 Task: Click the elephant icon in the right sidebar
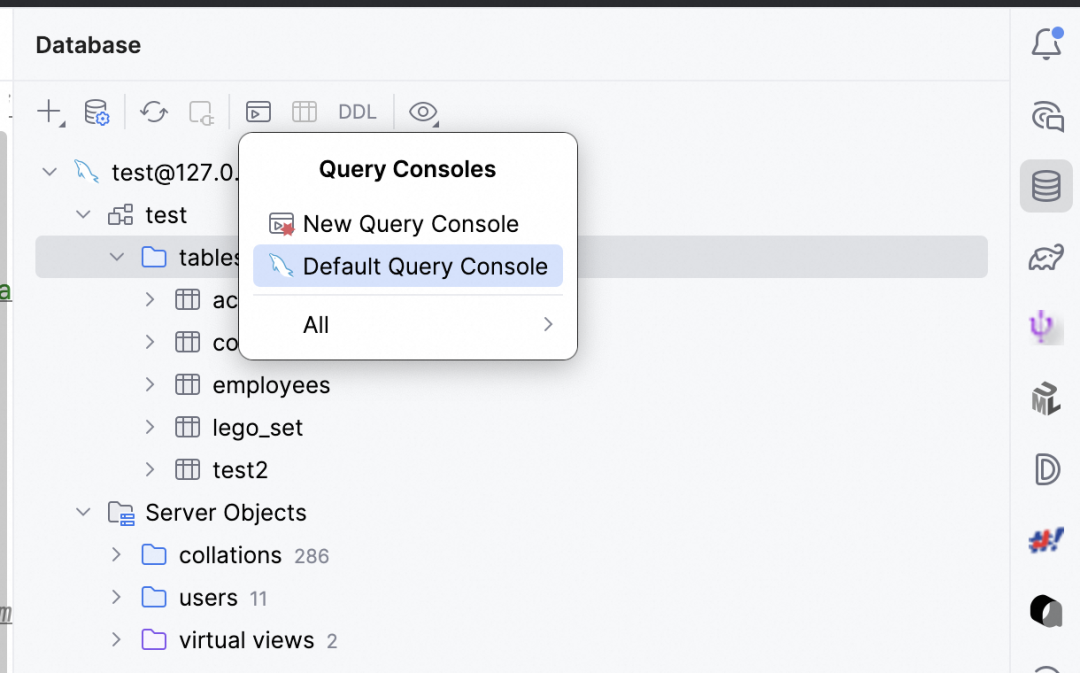pos(1046,257)
